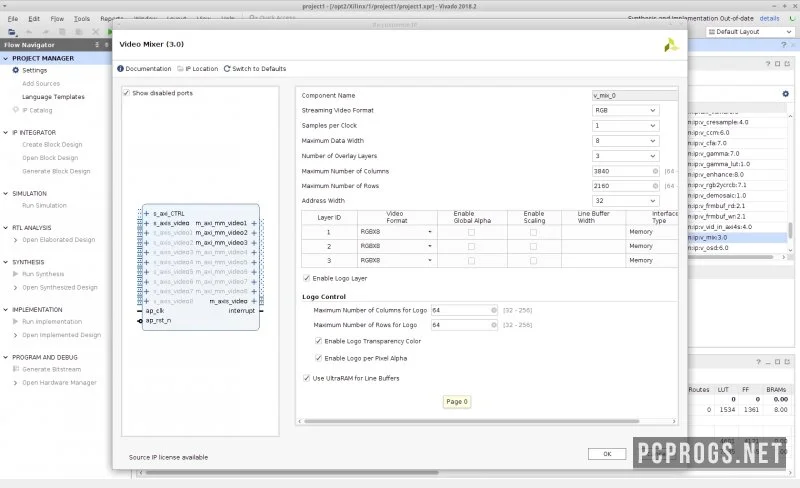800x488 pixels.
Task: Click the Xilinx logo in dialog header
Action: click(671, 45)
